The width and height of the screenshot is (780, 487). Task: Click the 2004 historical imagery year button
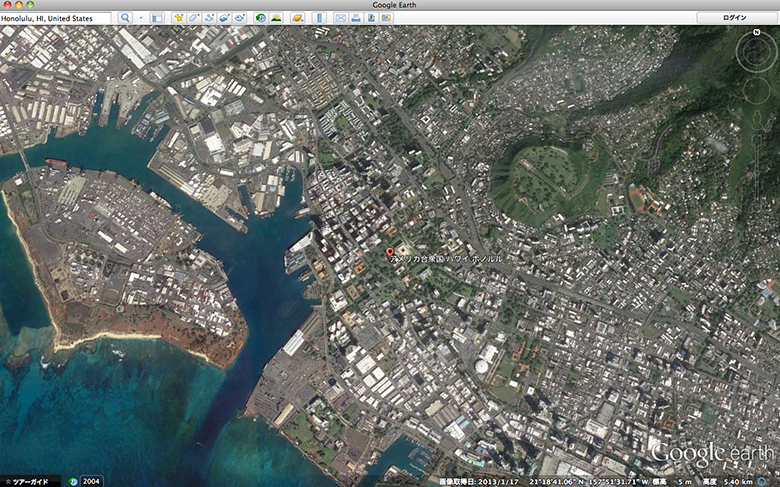pos(89,481)
